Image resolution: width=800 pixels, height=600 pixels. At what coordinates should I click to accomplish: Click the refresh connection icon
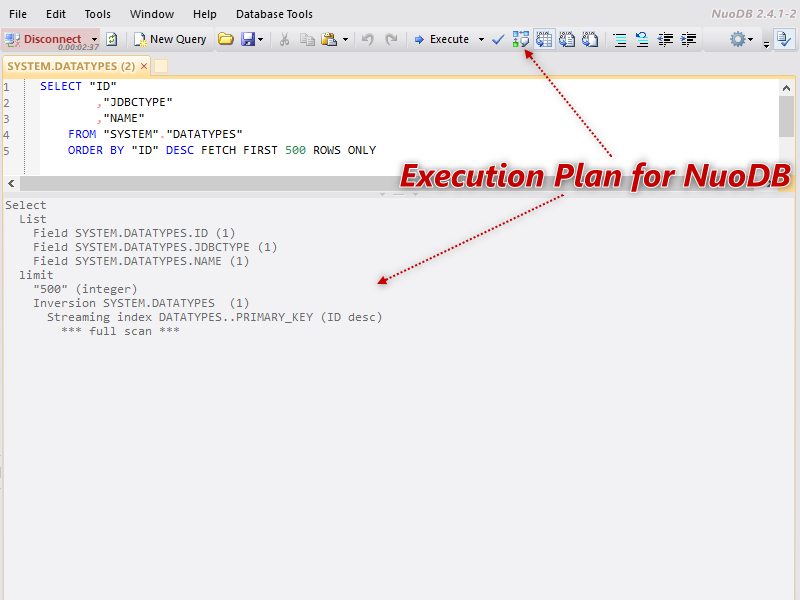[112, 39]
